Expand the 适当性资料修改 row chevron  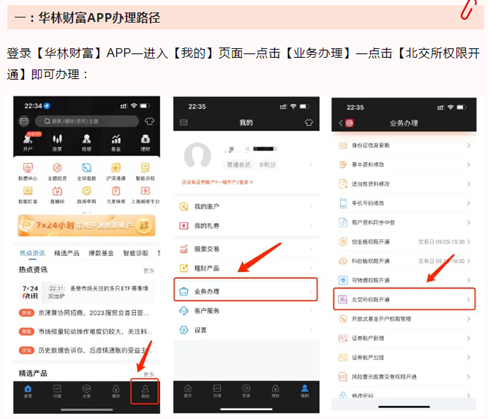(468, 184)
